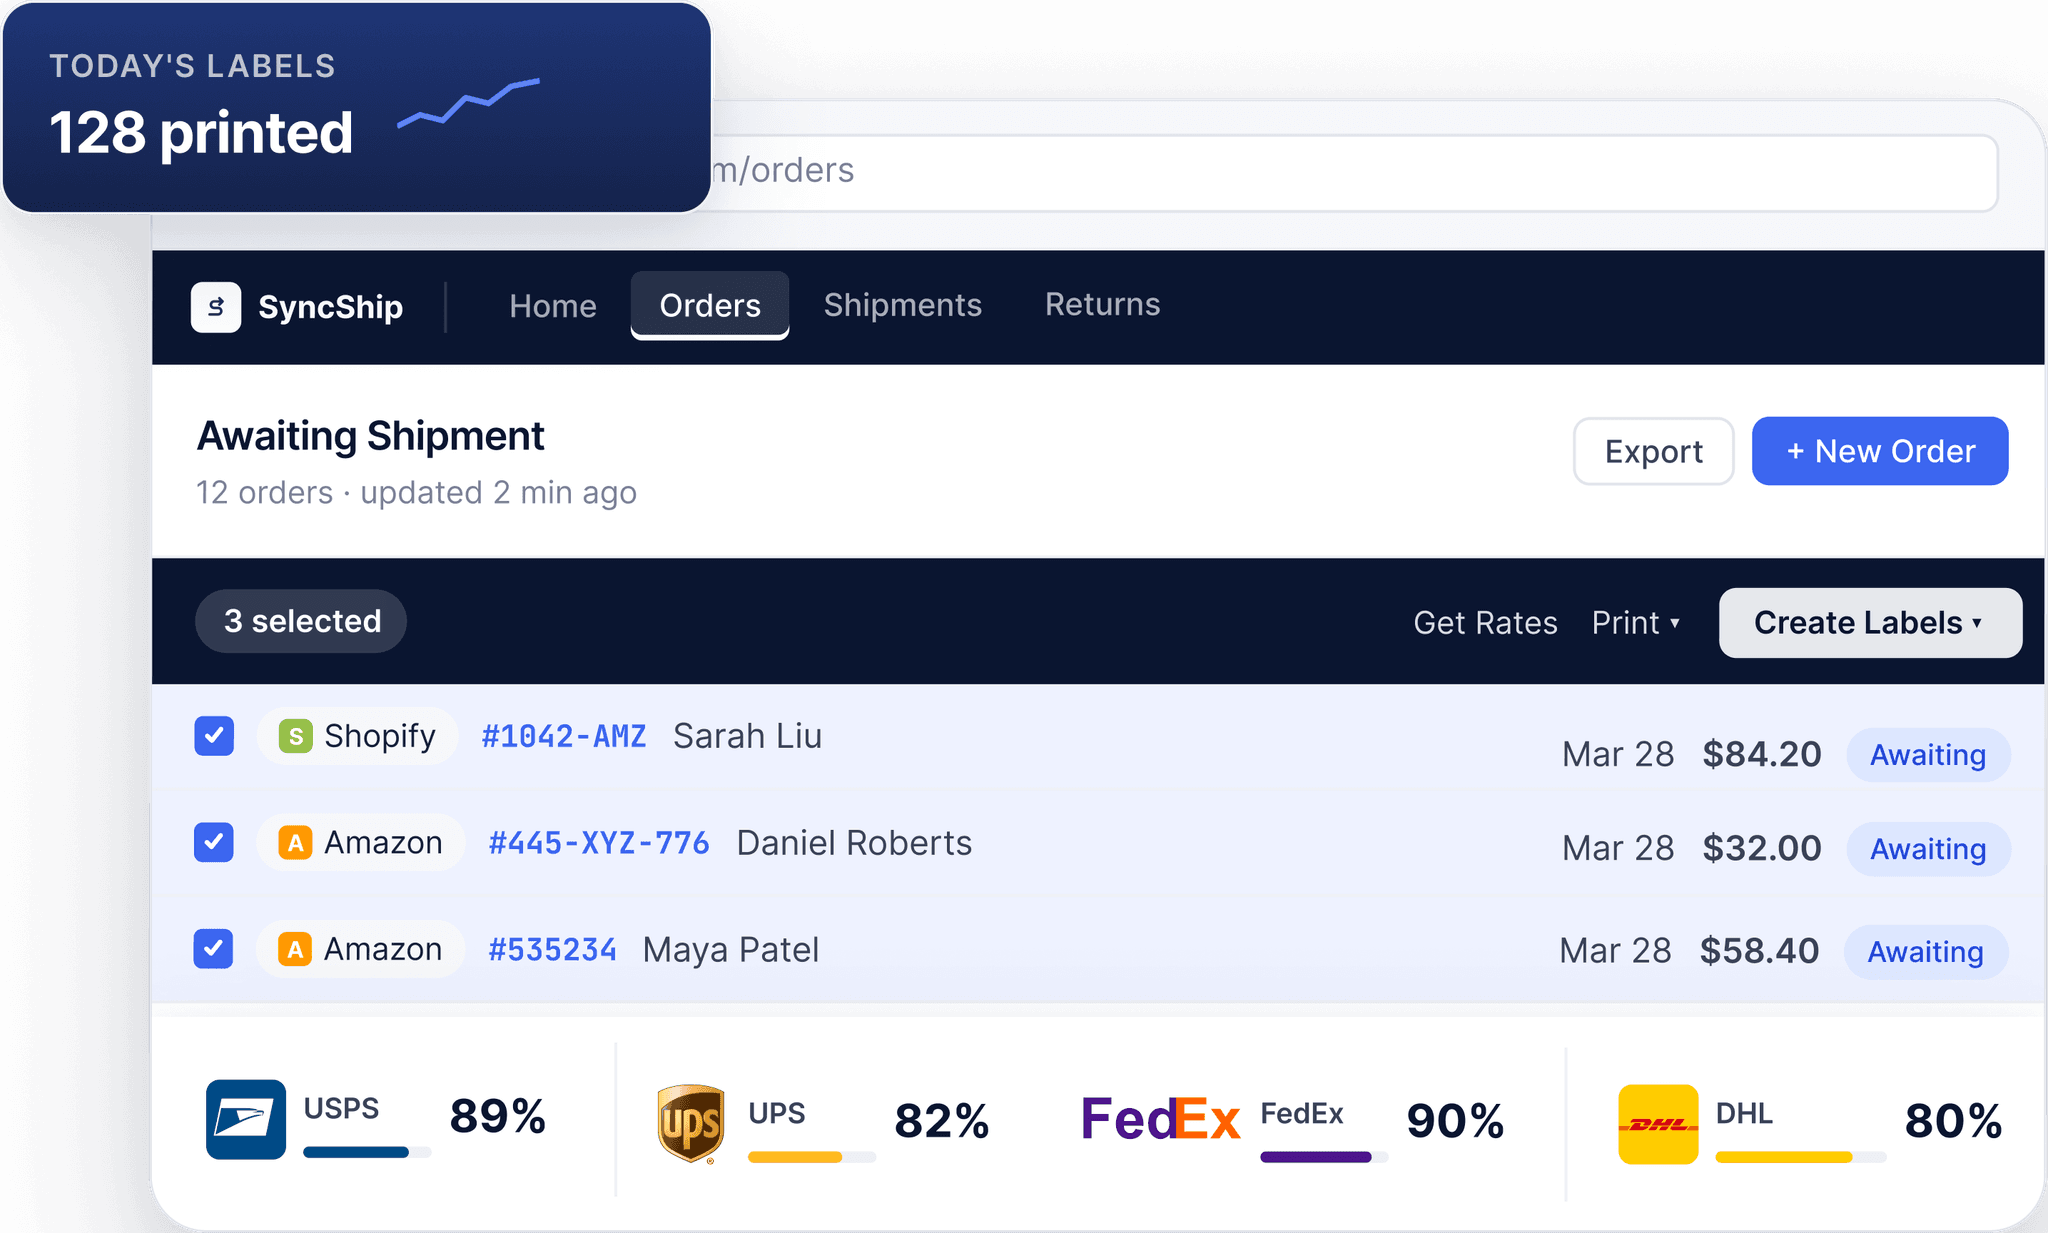The height and width of the screenshot is (1233, 2048).
Task: Click the SyncShip brand name
Action: coord(331,307)
